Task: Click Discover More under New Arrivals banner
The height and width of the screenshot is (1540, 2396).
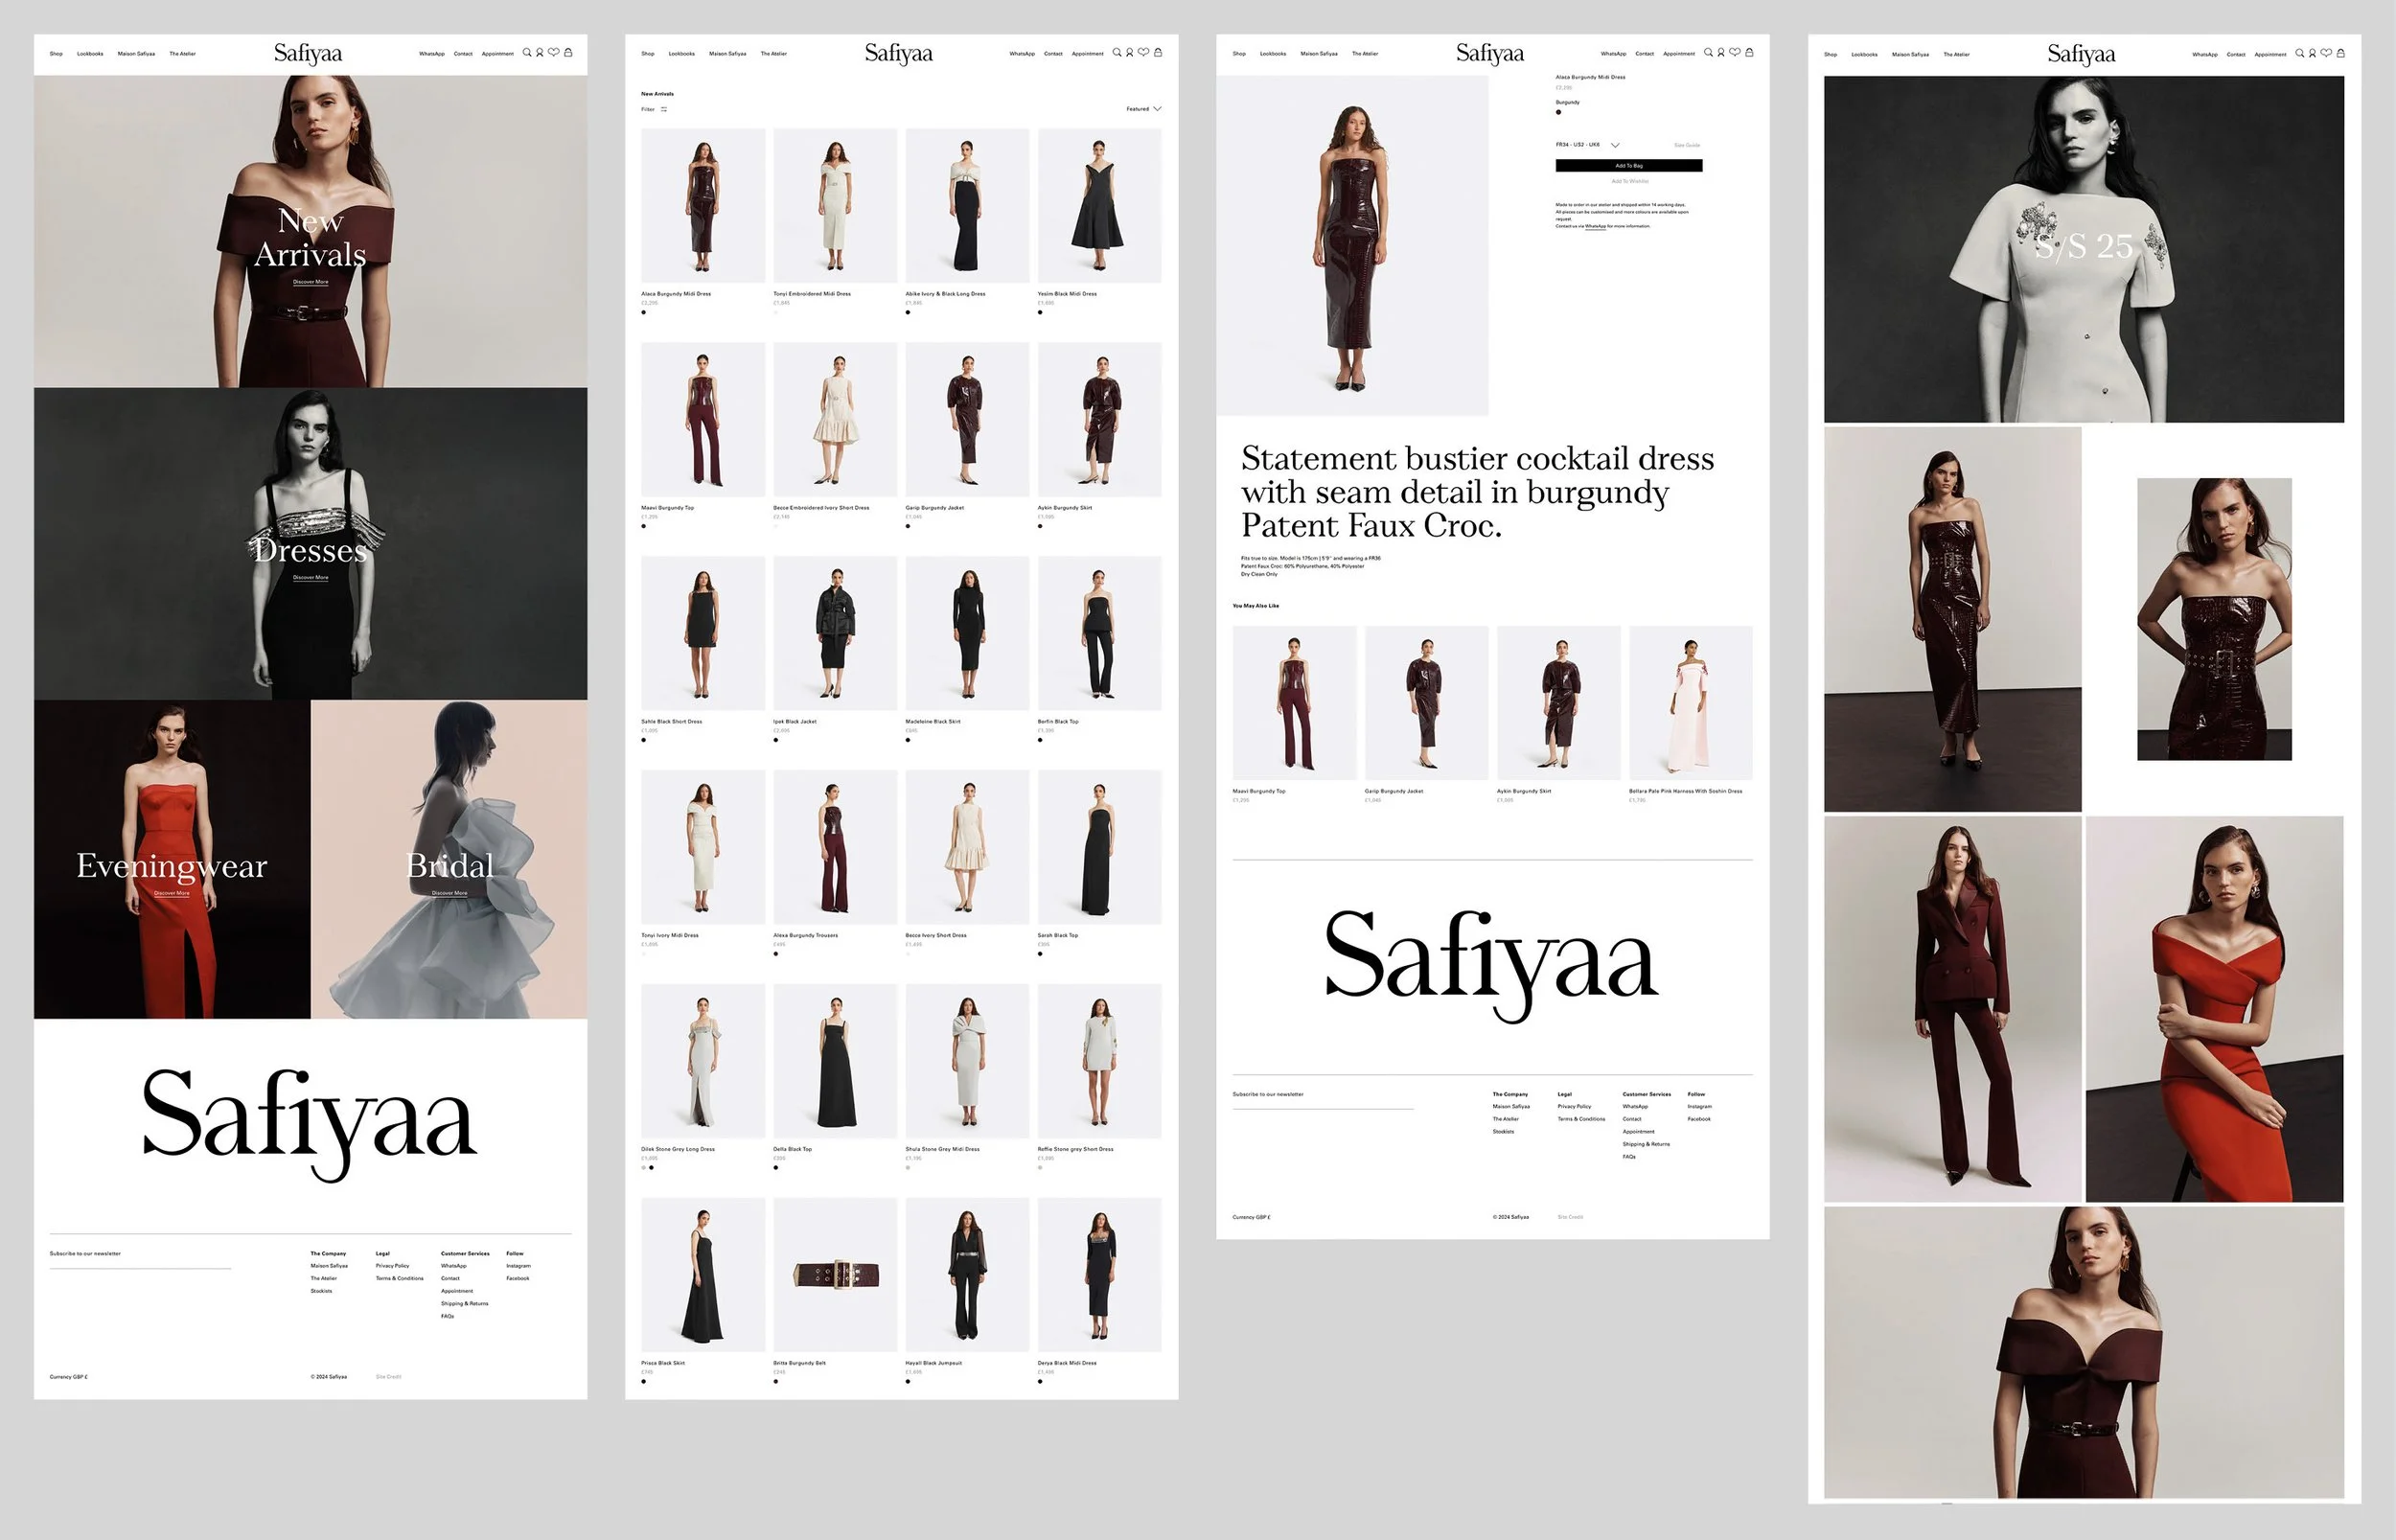Action: click(x=310, y=282)
